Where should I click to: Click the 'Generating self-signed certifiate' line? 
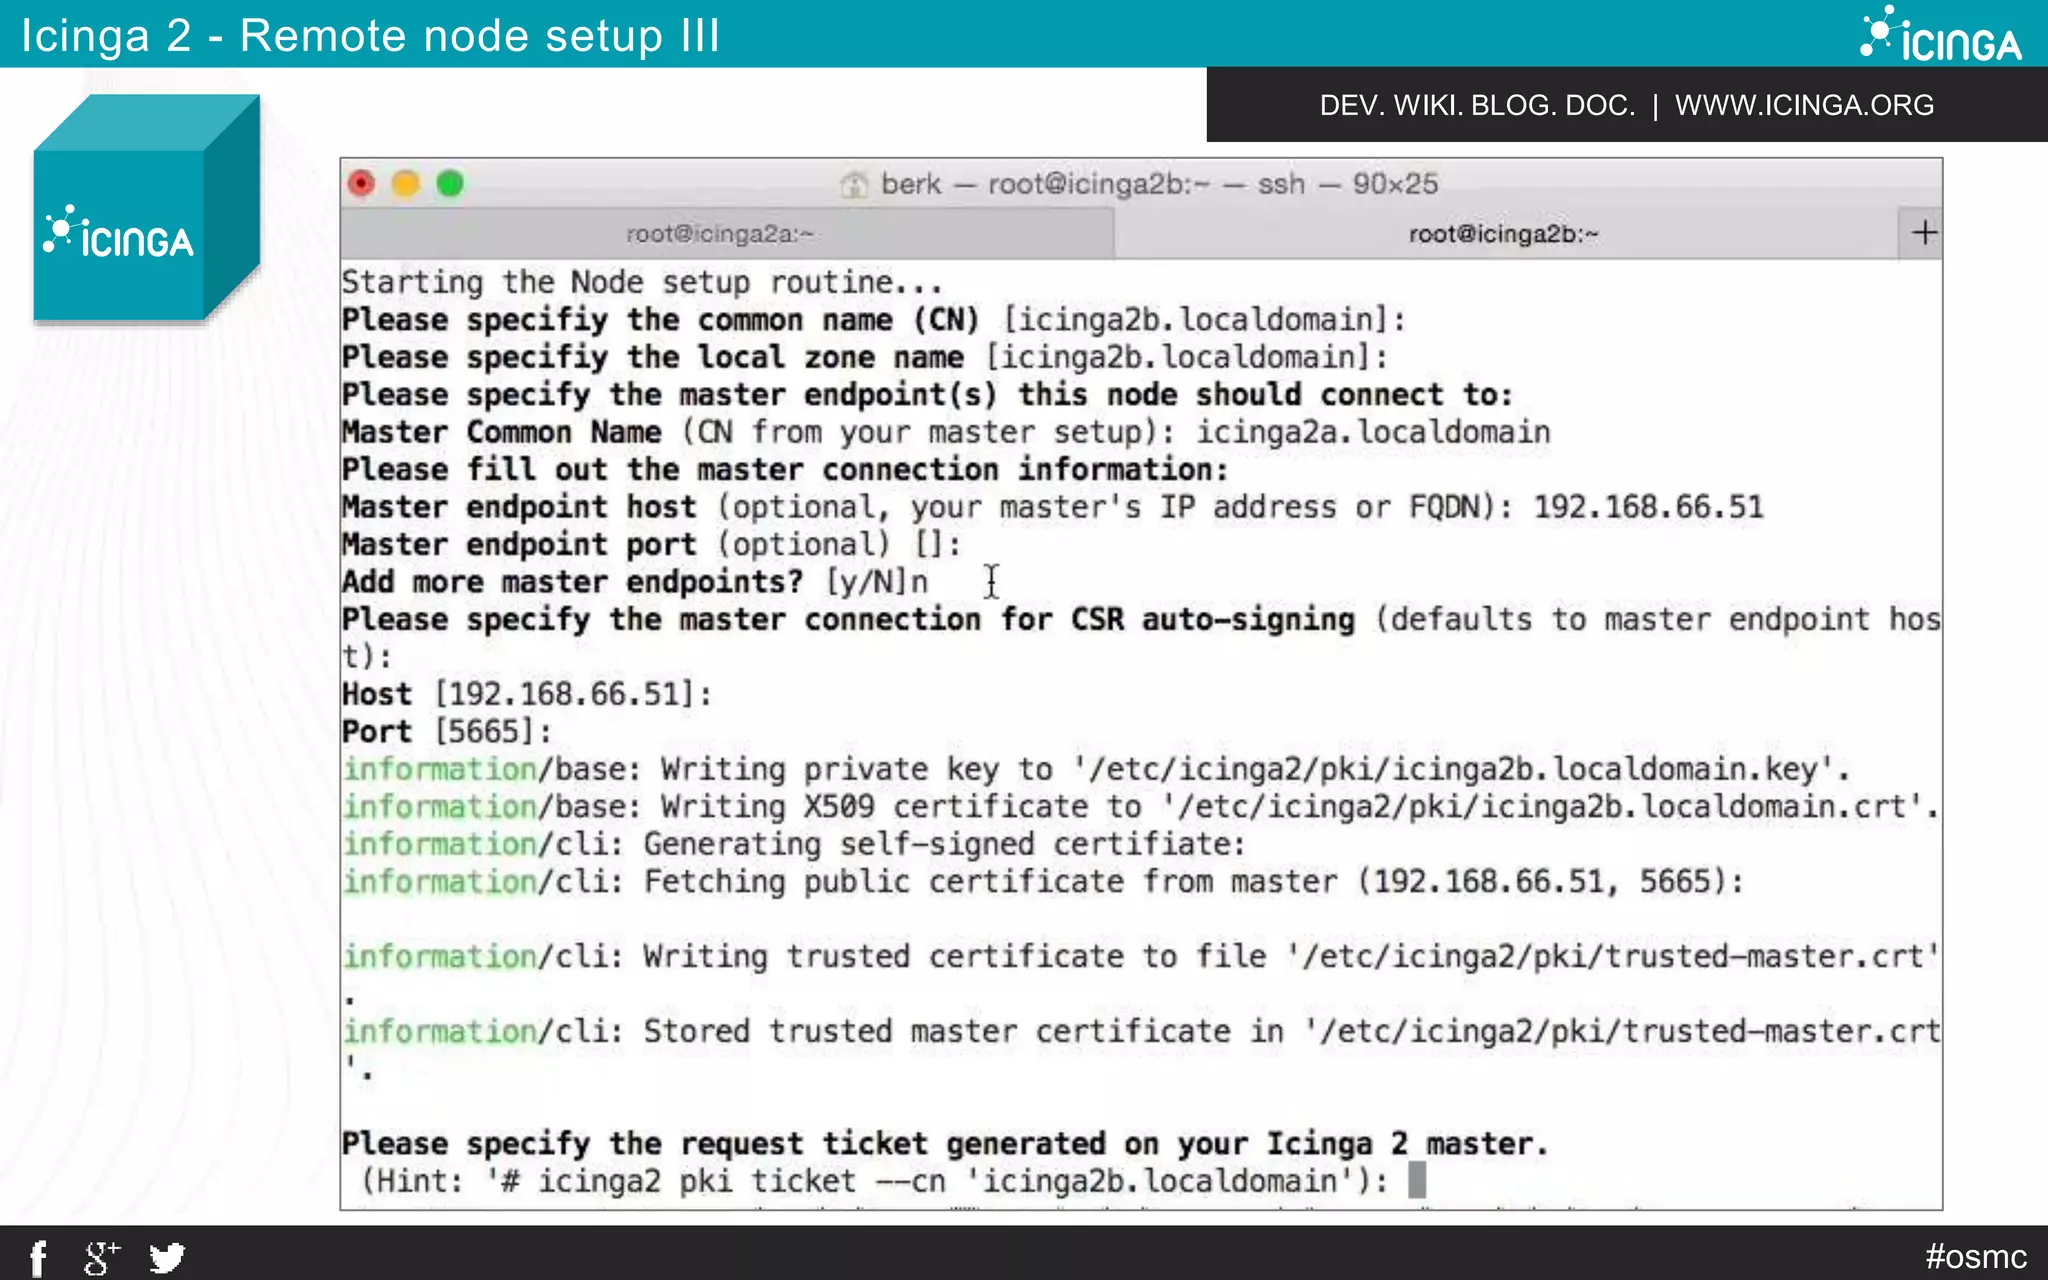click(x=794, y=844)
